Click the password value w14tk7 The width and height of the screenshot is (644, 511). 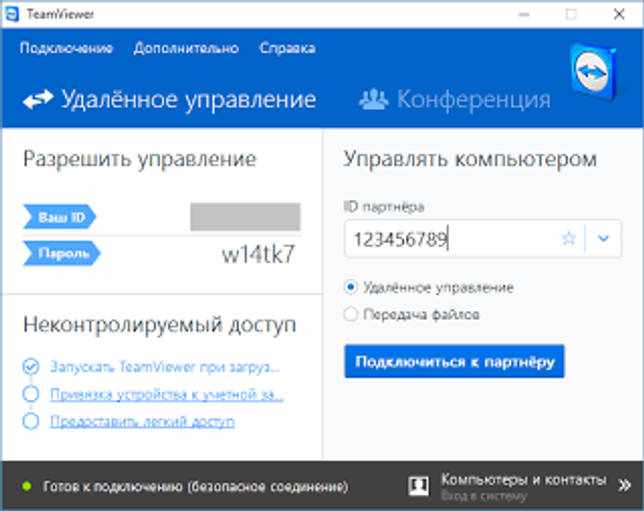pyautogui.click(x=258, y=254)
